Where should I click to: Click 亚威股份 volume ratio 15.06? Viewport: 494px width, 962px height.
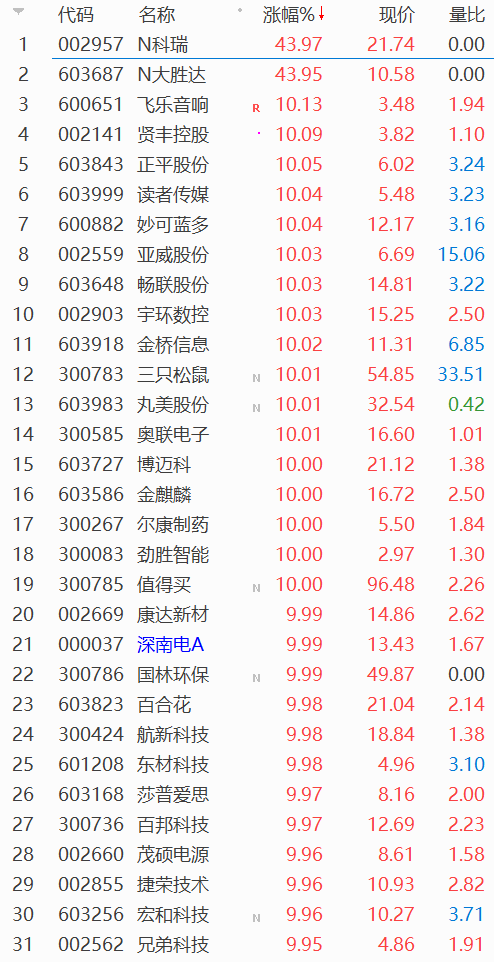pyautogui.click(x=461, y=254)
